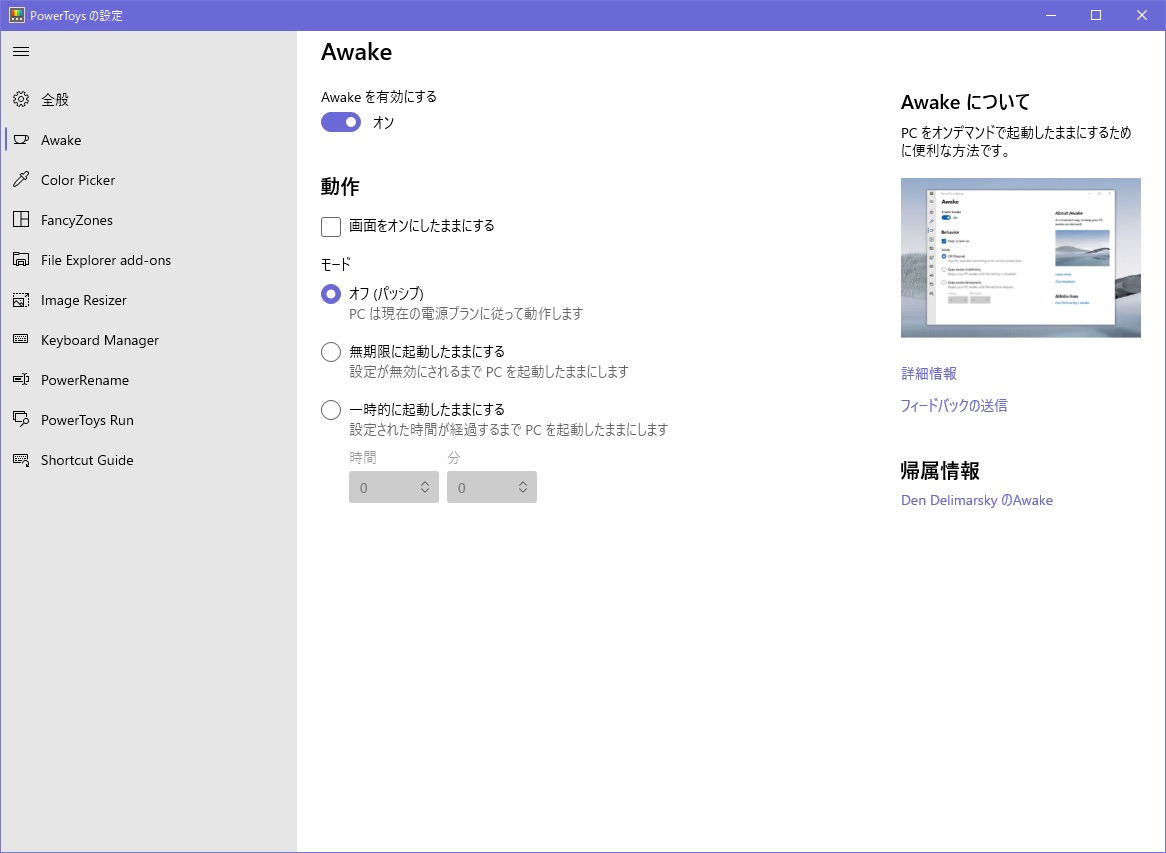Show Keyboard Manager settings
Viewport: 1166px width, 853px height.
coord(149,340)
